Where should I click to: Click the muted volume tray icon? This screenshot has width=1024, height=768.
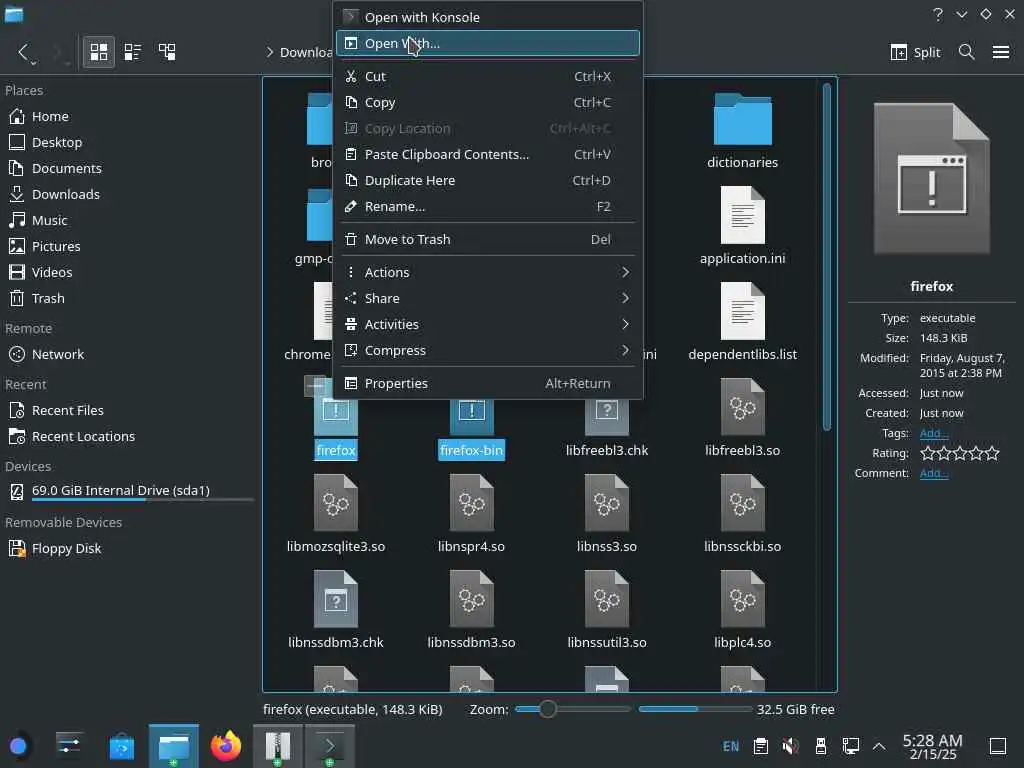click(x=790, y=746)
